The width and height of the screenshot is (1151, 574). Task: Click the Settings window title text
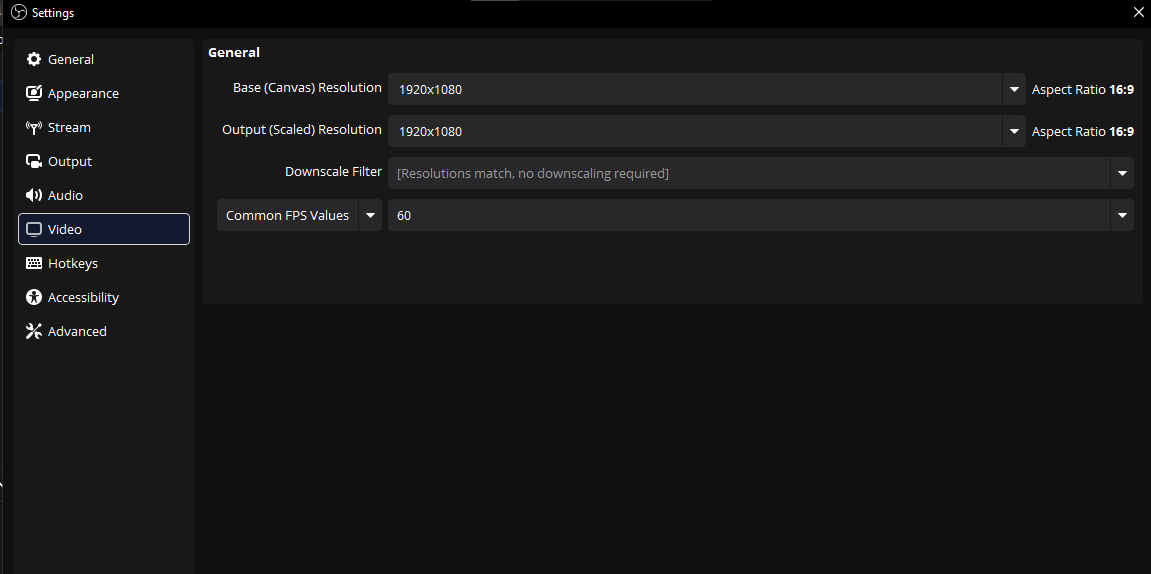[x=53, y=12]
